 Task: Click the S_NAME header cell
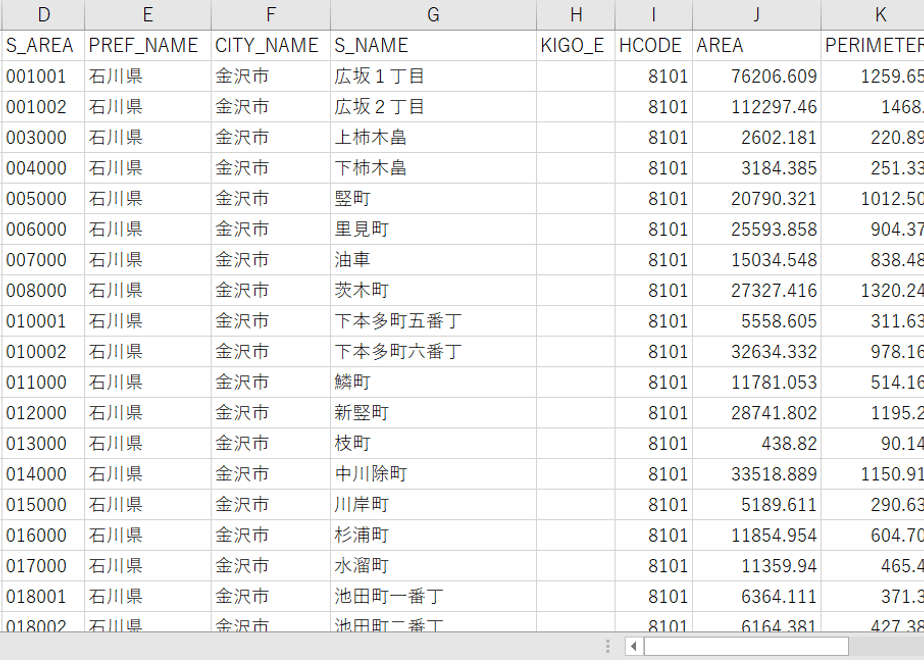click(x=434, y=45)
